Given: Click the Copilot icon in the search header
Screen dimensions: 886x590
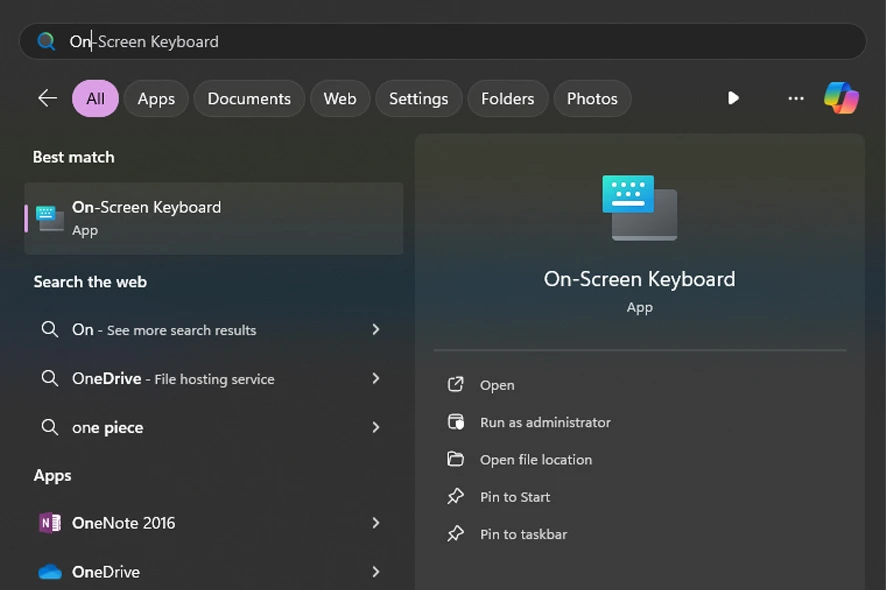Looking at the screenshot, I should [x=841, y=98].
